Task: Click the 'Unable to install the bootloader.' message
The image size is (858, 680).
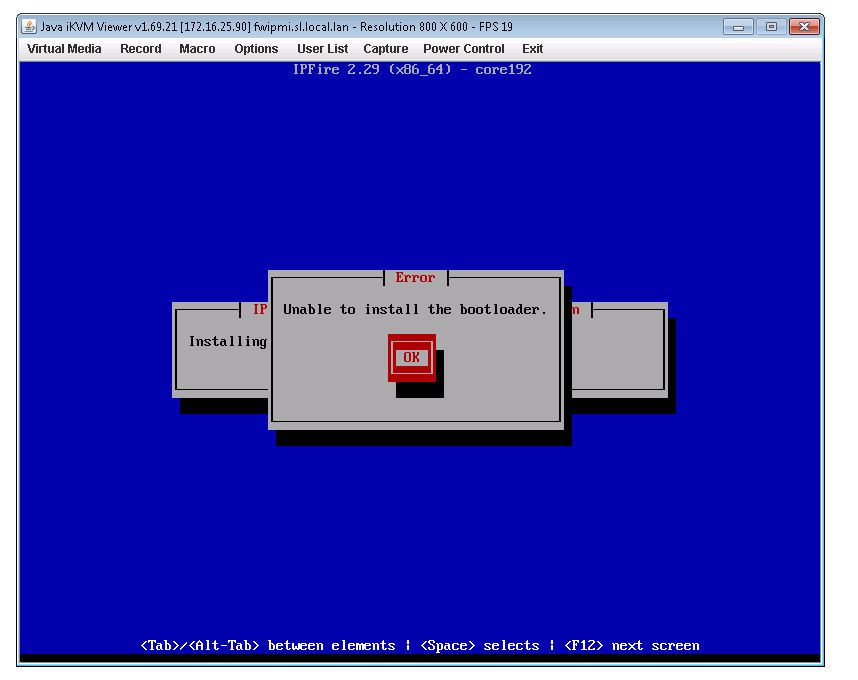Action: click(415, 310)
